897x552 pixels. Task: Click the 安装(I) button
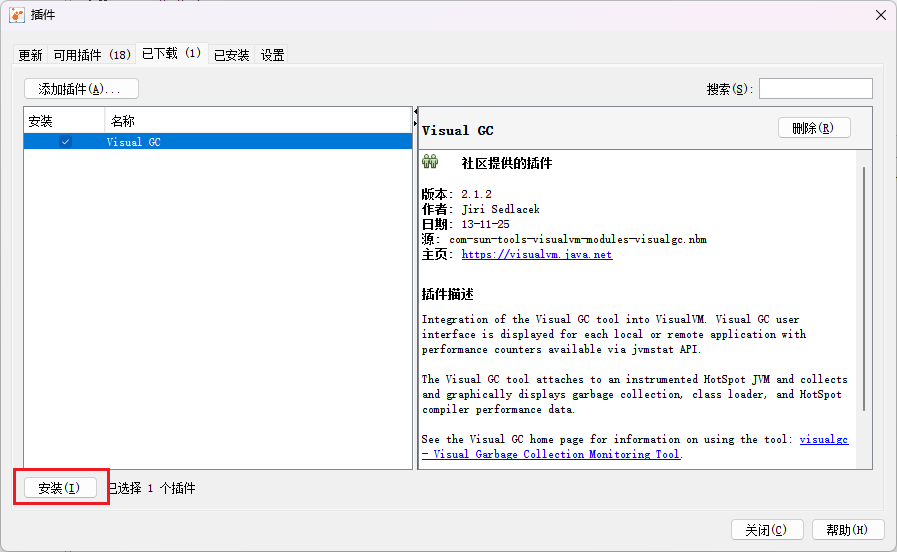tap(60, 488)
